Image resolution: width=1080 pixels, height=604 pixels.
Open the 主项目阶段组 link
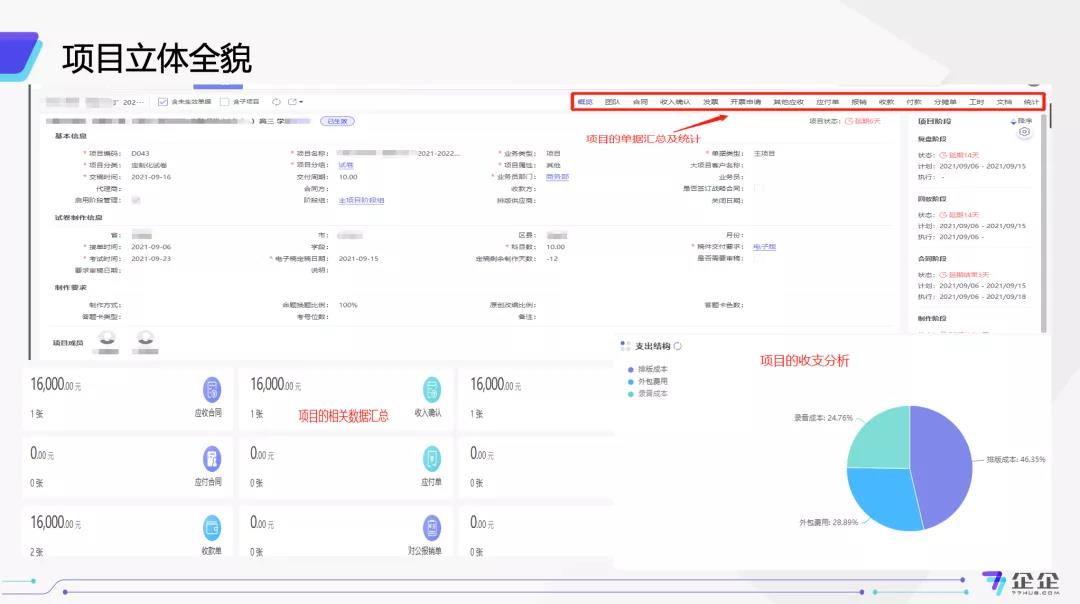(x=361, y=200)
